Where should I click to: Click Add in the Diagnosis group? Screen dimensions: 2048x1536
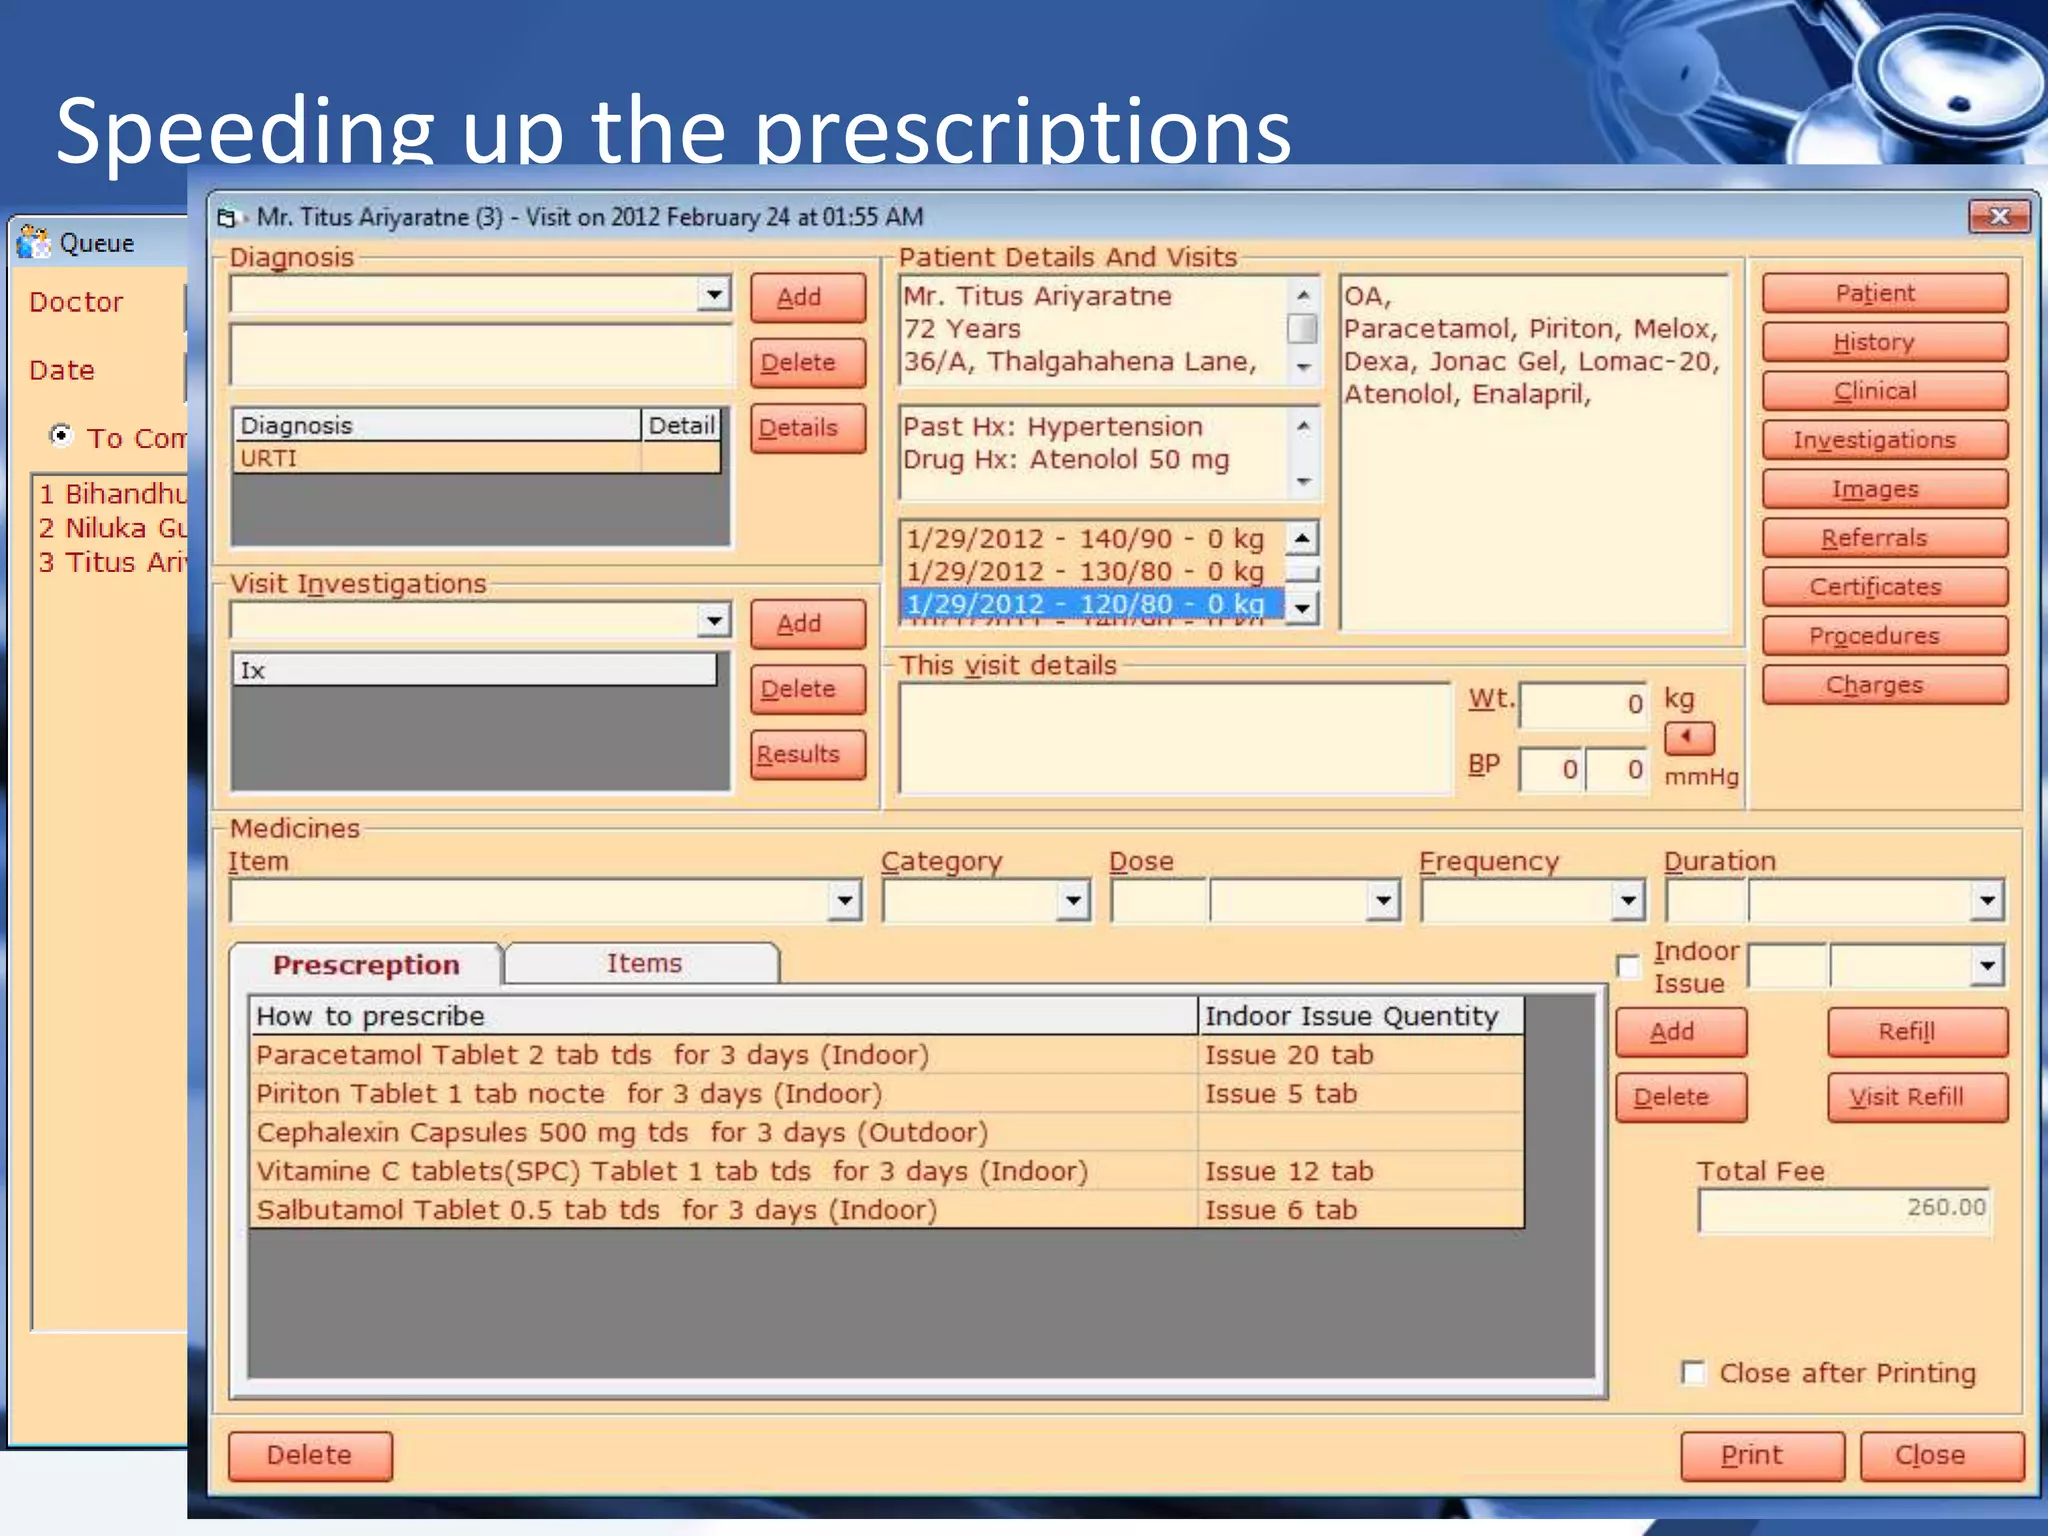[808, 297]
